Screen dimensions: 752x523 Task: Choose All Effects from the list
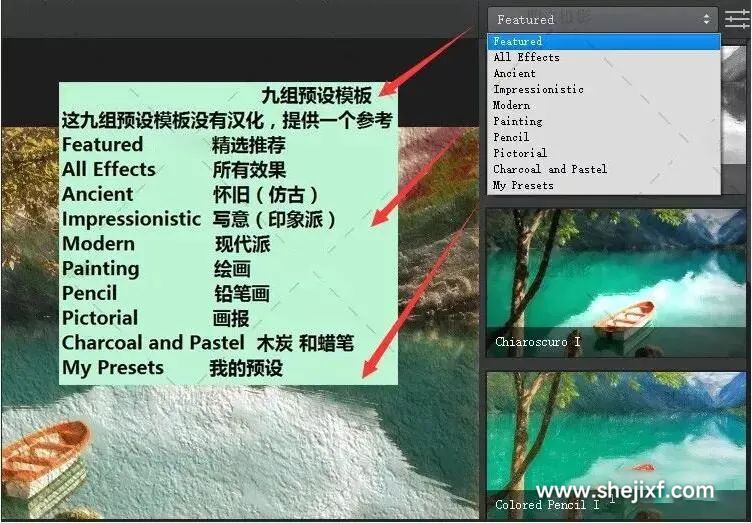point(526,58)
